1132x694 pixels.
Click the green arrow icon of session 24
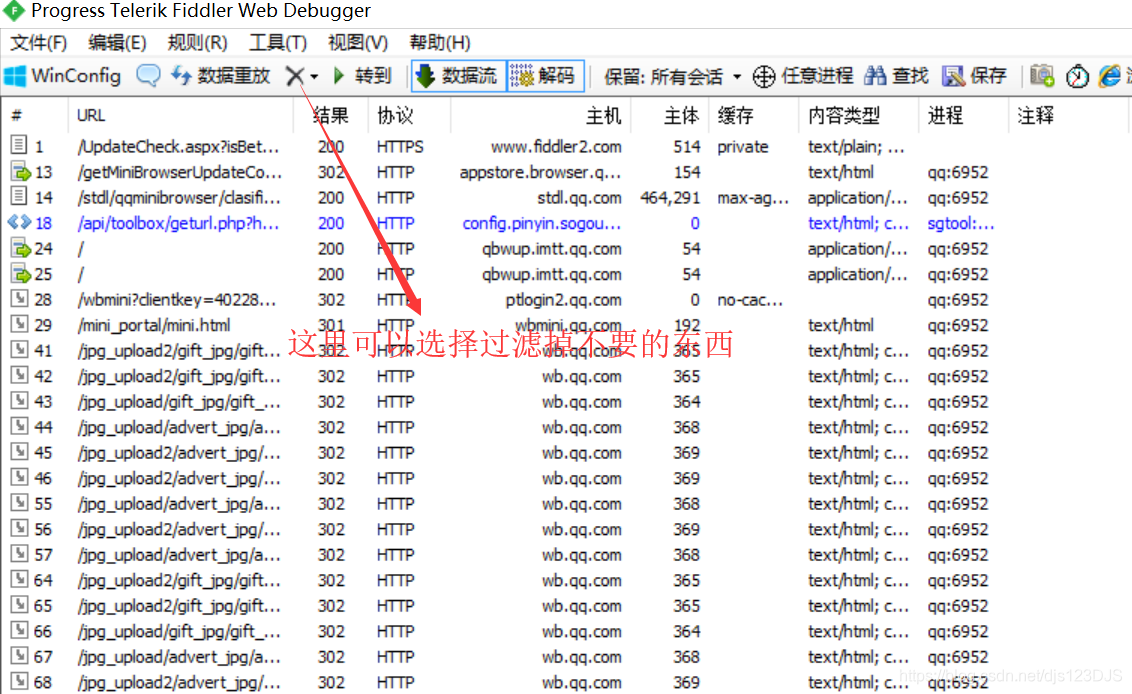tap(21, 248)
